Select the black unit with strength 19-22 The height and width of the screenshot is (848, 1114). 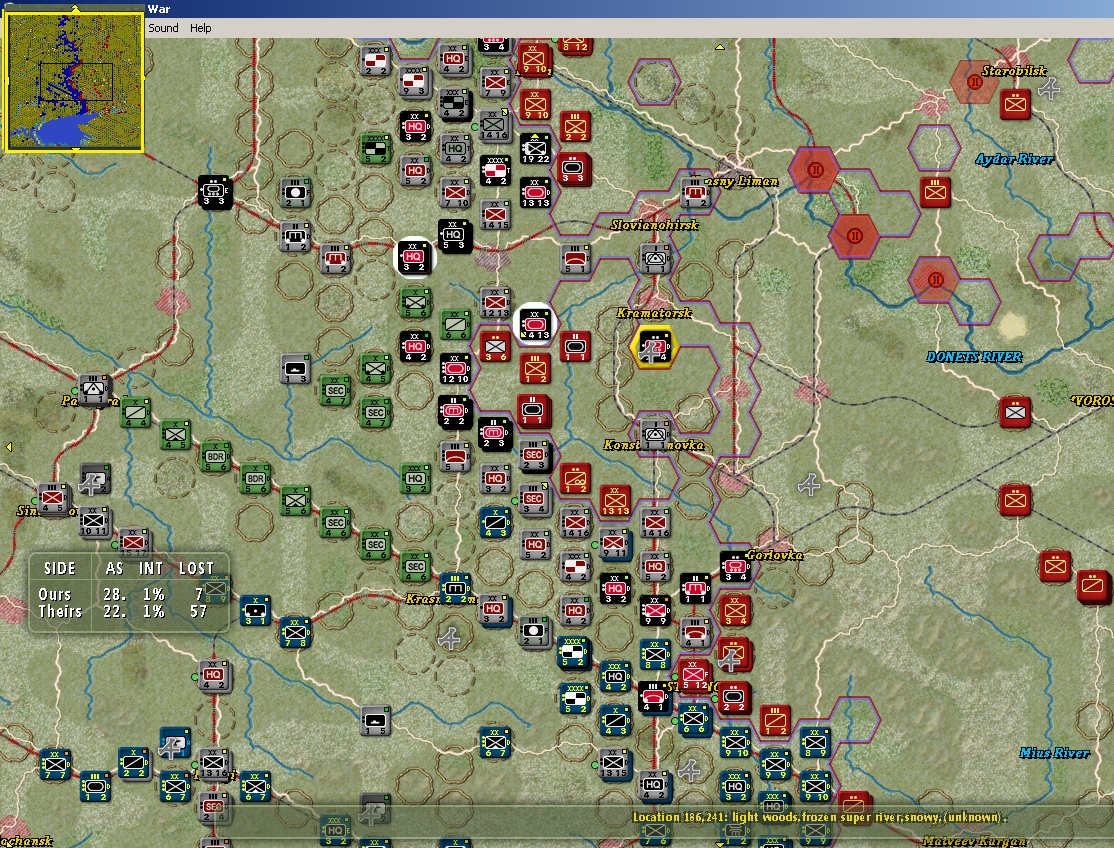click(535, 148)
